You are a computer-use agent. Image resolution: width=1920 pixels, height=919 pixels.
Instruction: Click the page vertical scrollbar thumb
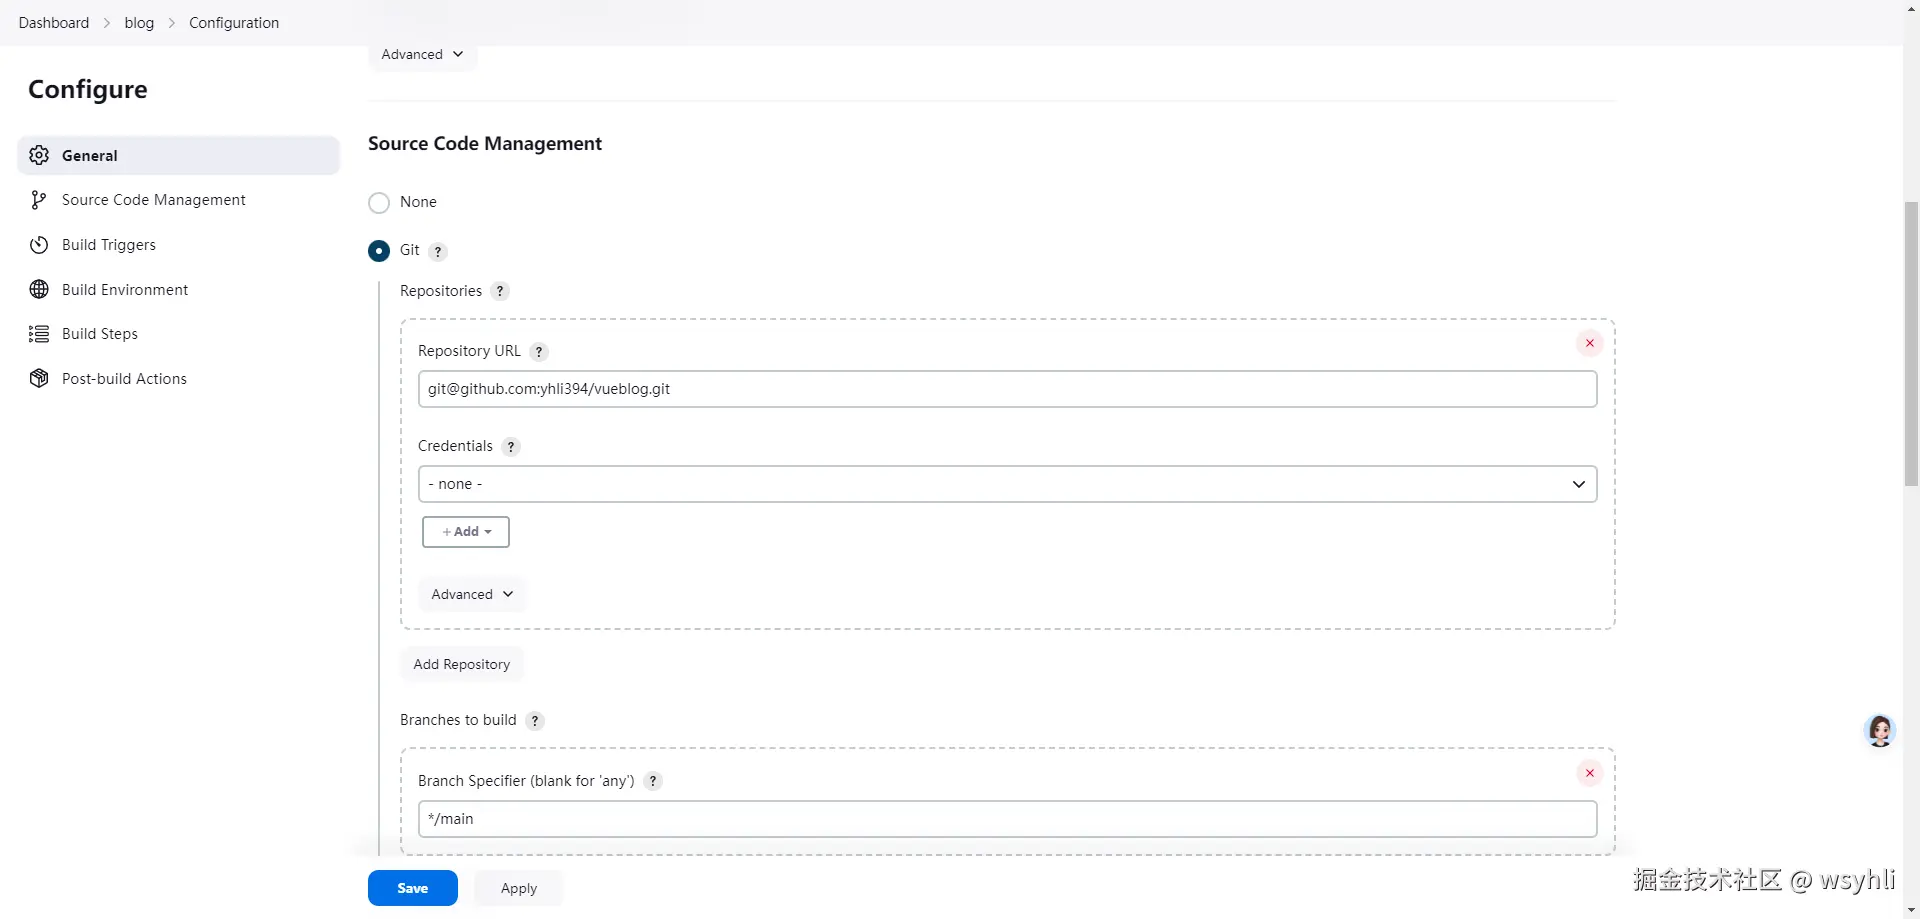pyautogui.click(x=1911, y=340)
